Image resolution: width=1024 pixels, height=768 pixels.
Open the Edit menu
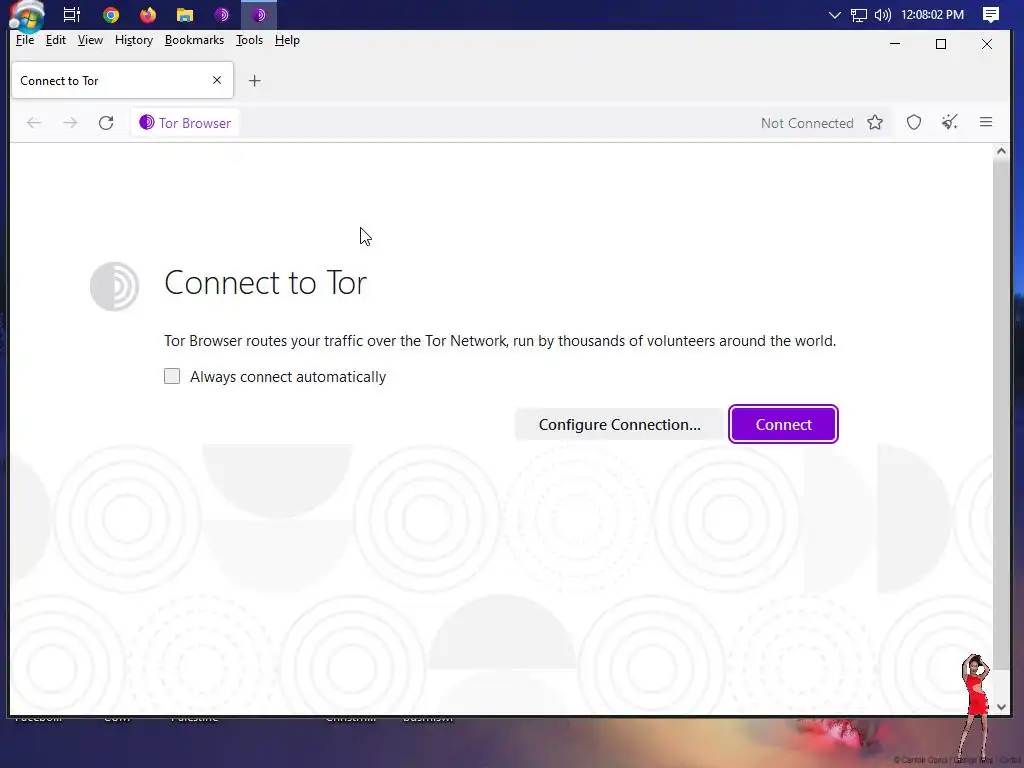point(56,40)
